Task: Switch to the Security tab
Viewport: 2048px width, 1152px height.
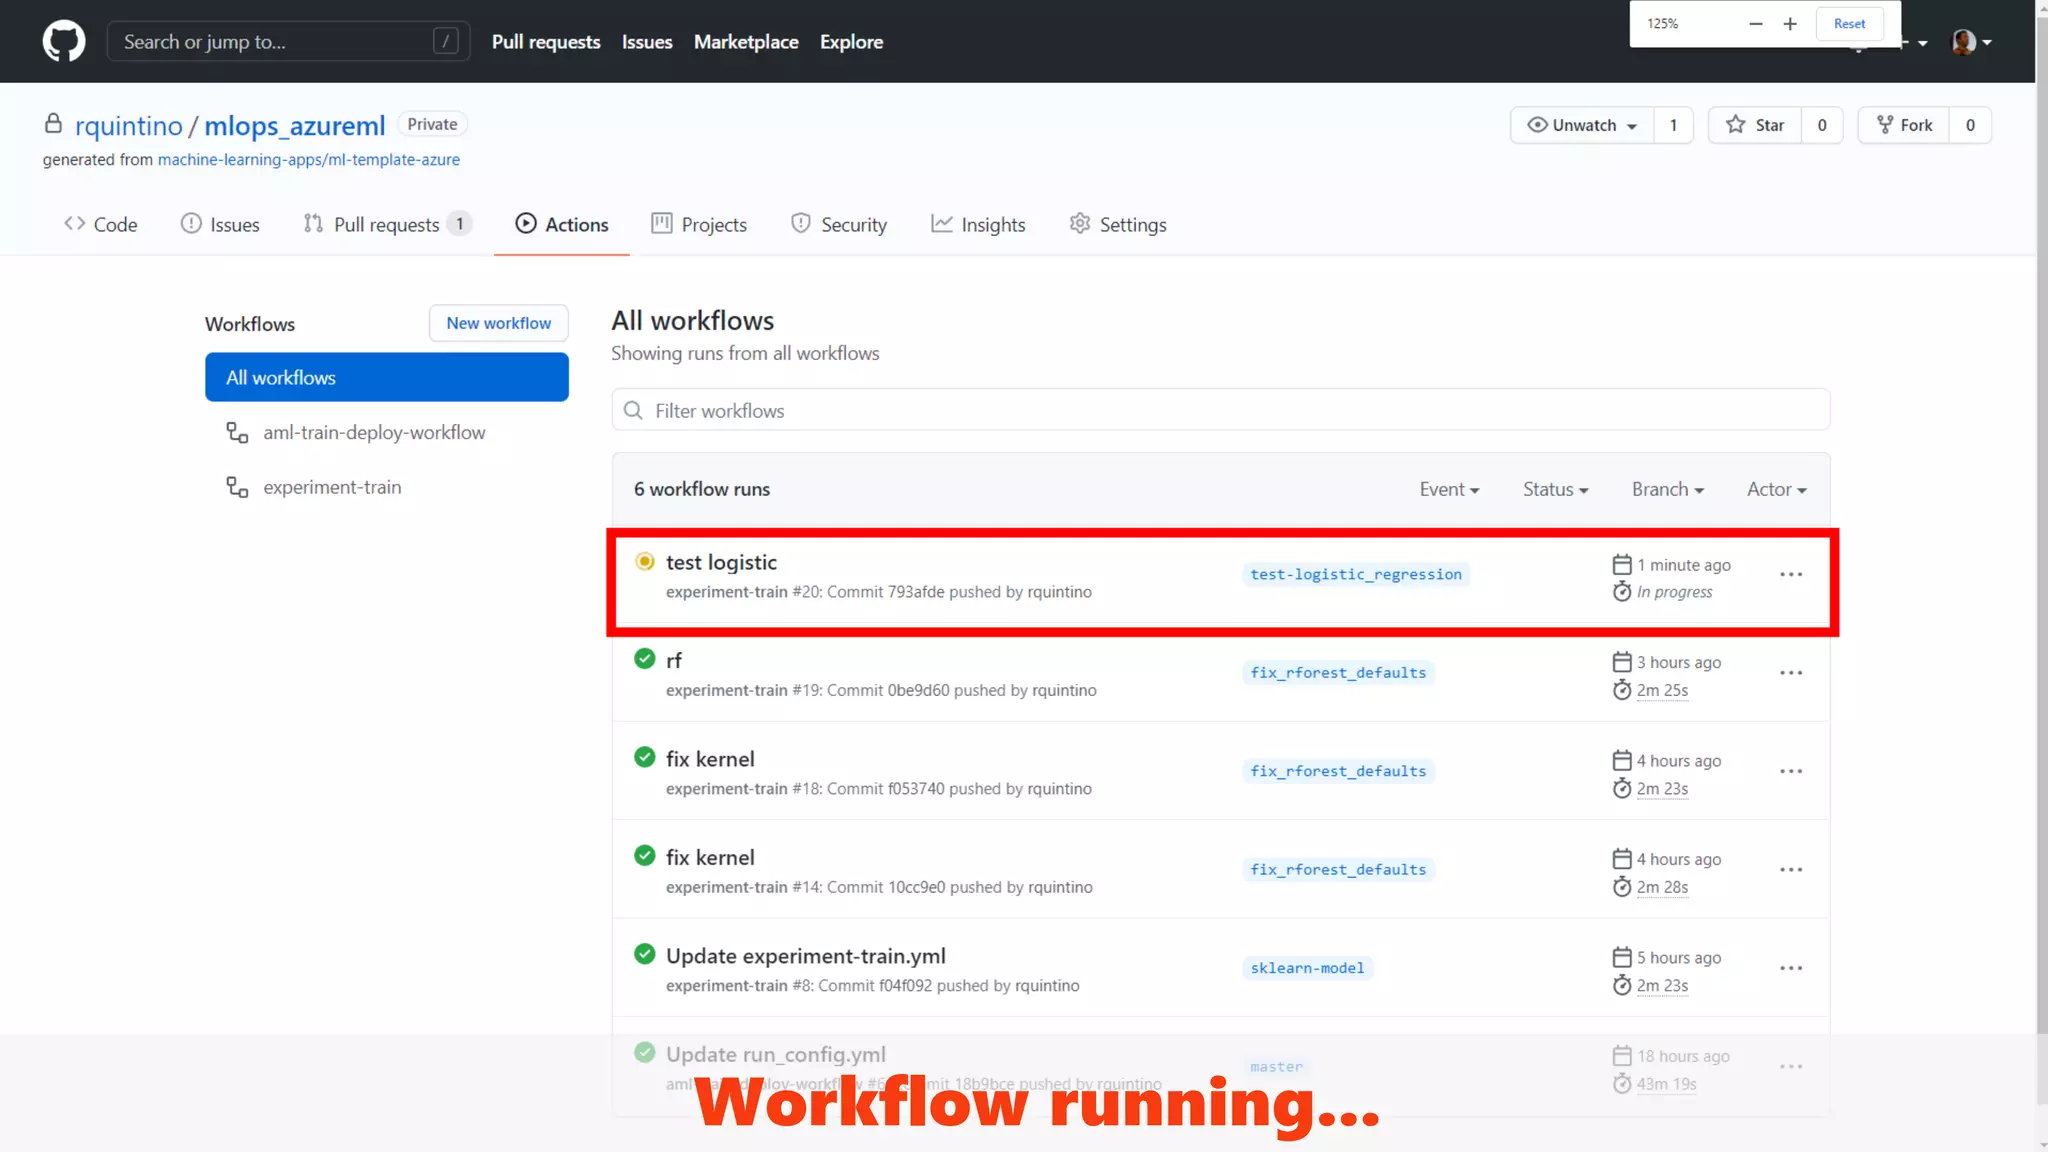Action: pos(839,225)
